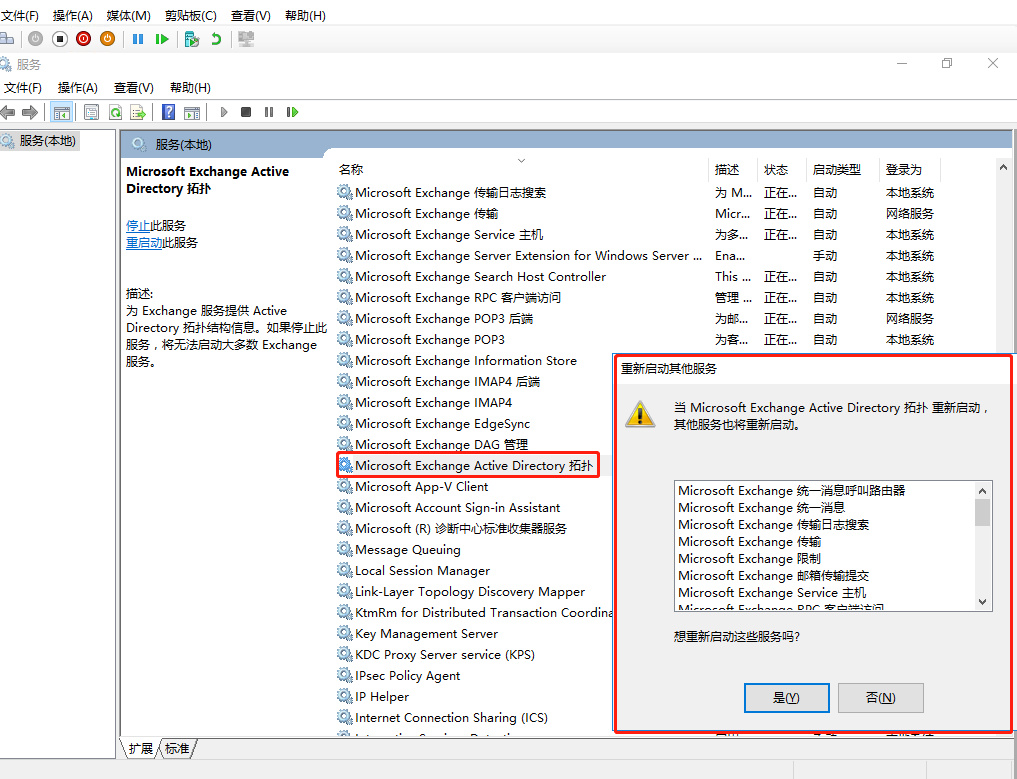The image size is (1017, 779).
Task: Open the Services 操作(A) menu
Action: point(77,88)
